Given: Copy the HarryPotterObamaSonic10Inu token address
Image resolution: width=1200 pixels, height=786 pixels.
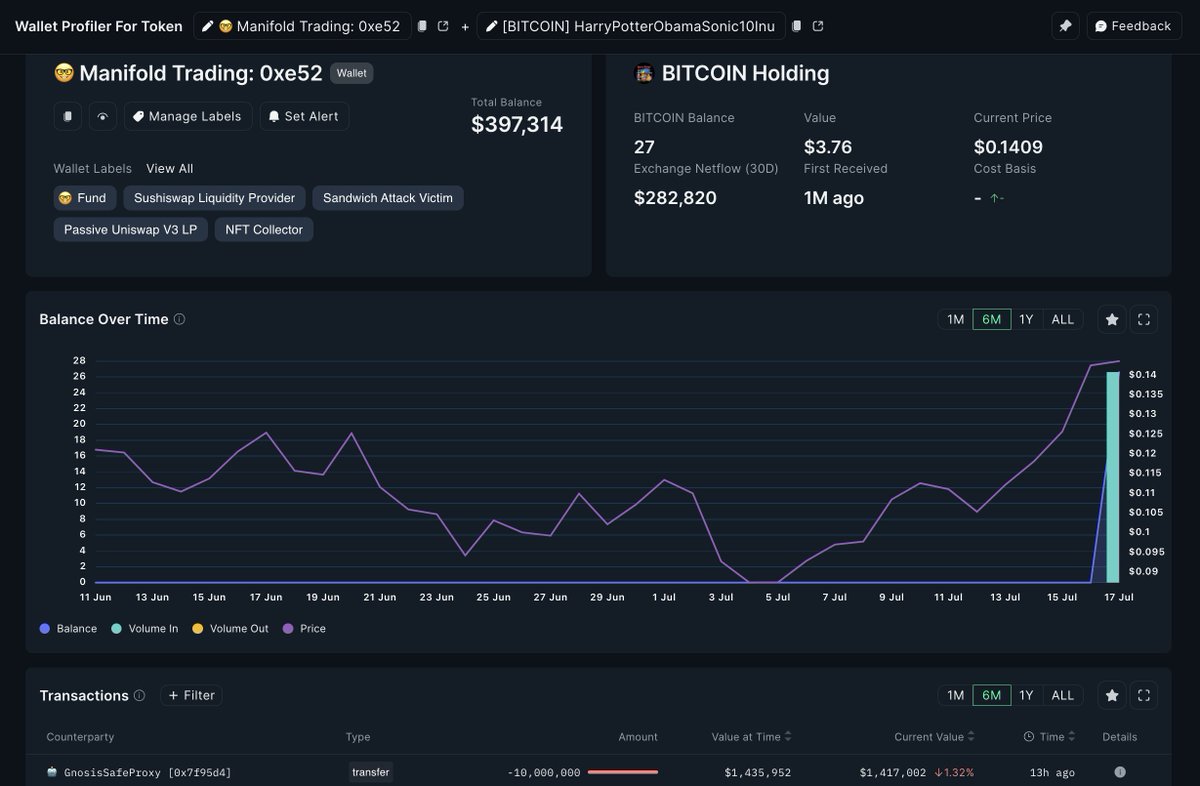Looking at the screenshot, I should (797, 26).
